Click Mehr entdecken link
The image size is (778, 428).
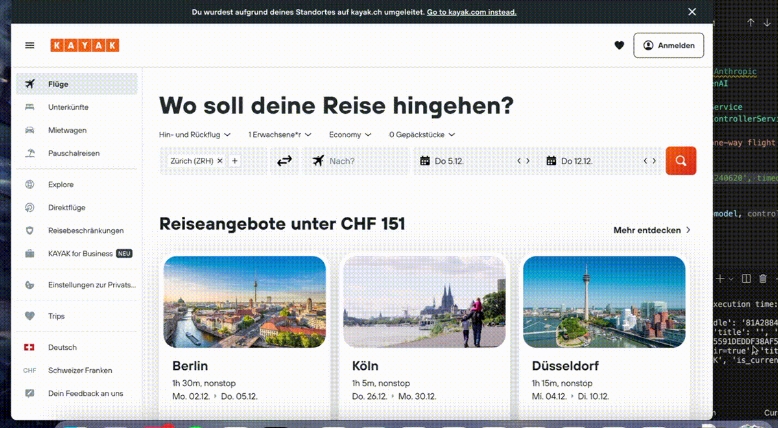click(x=652, y=230)
